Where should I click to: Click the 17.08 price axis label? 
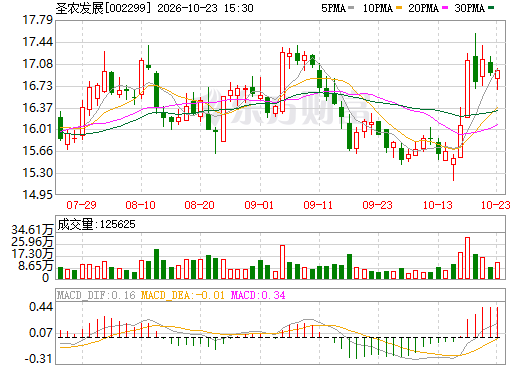point(37,64)
